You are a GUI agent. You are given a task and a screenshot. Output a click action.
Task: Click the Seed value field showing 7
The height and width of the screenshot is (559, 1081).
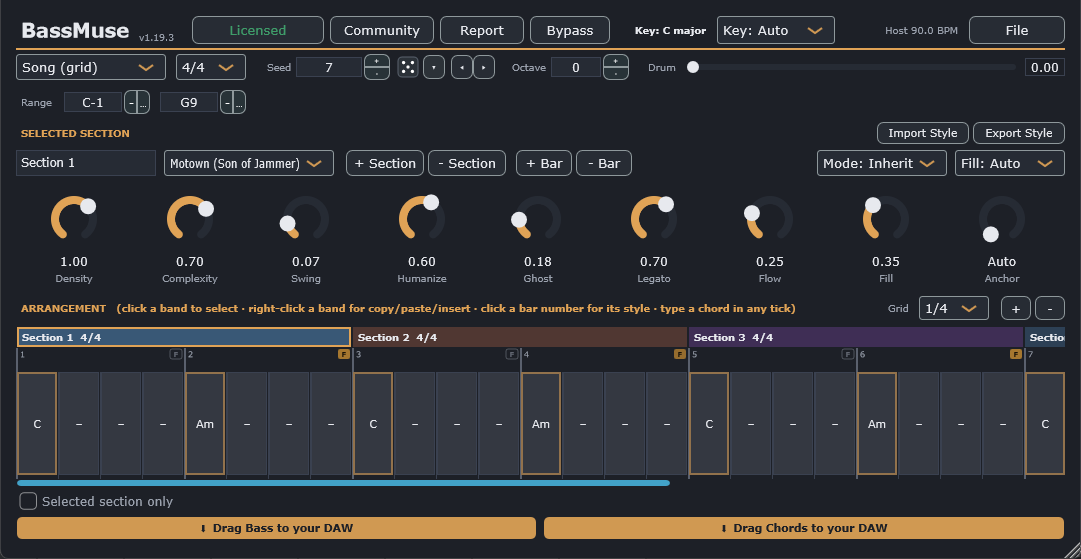click(329, 68)
